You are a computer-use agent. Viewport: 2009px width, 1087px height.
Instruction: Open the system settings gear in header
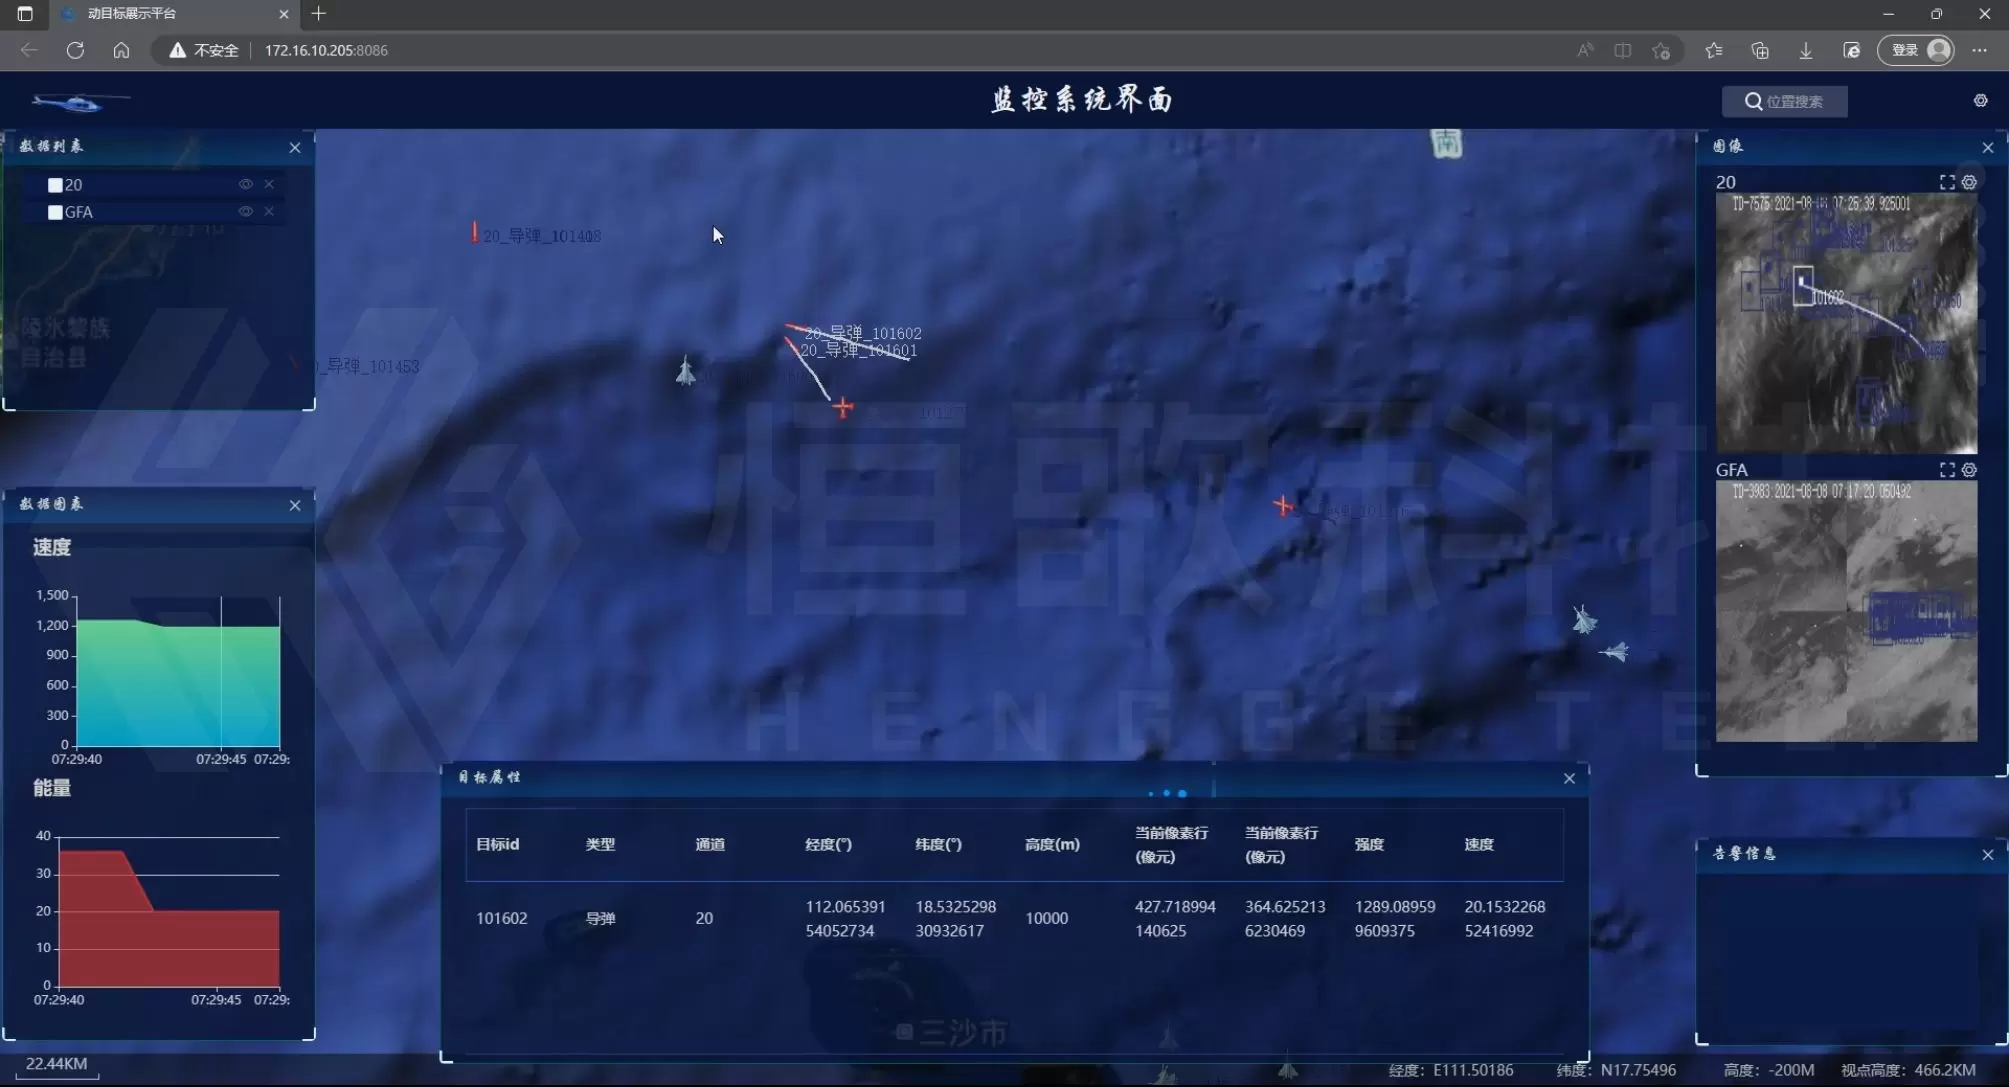[x=1980, y=100]
